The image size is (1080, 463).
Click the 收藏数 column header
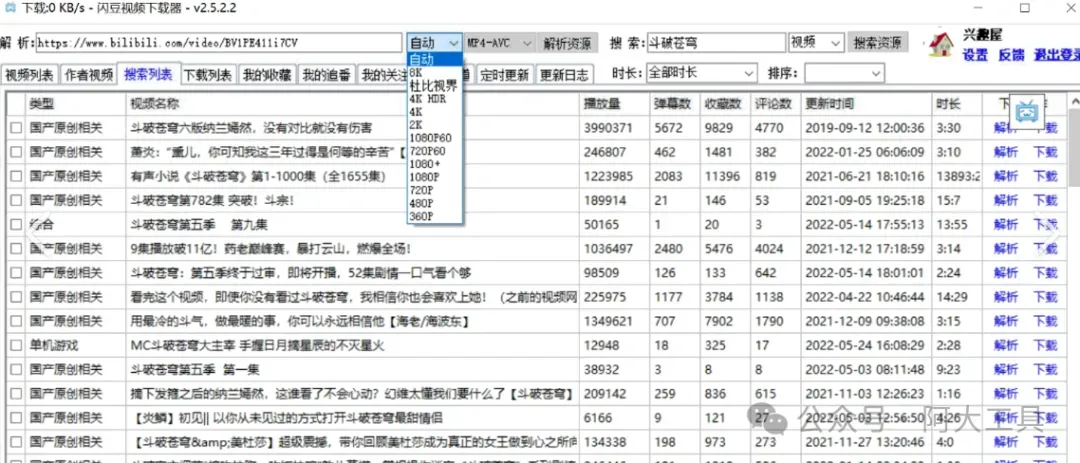coord(724,104)
